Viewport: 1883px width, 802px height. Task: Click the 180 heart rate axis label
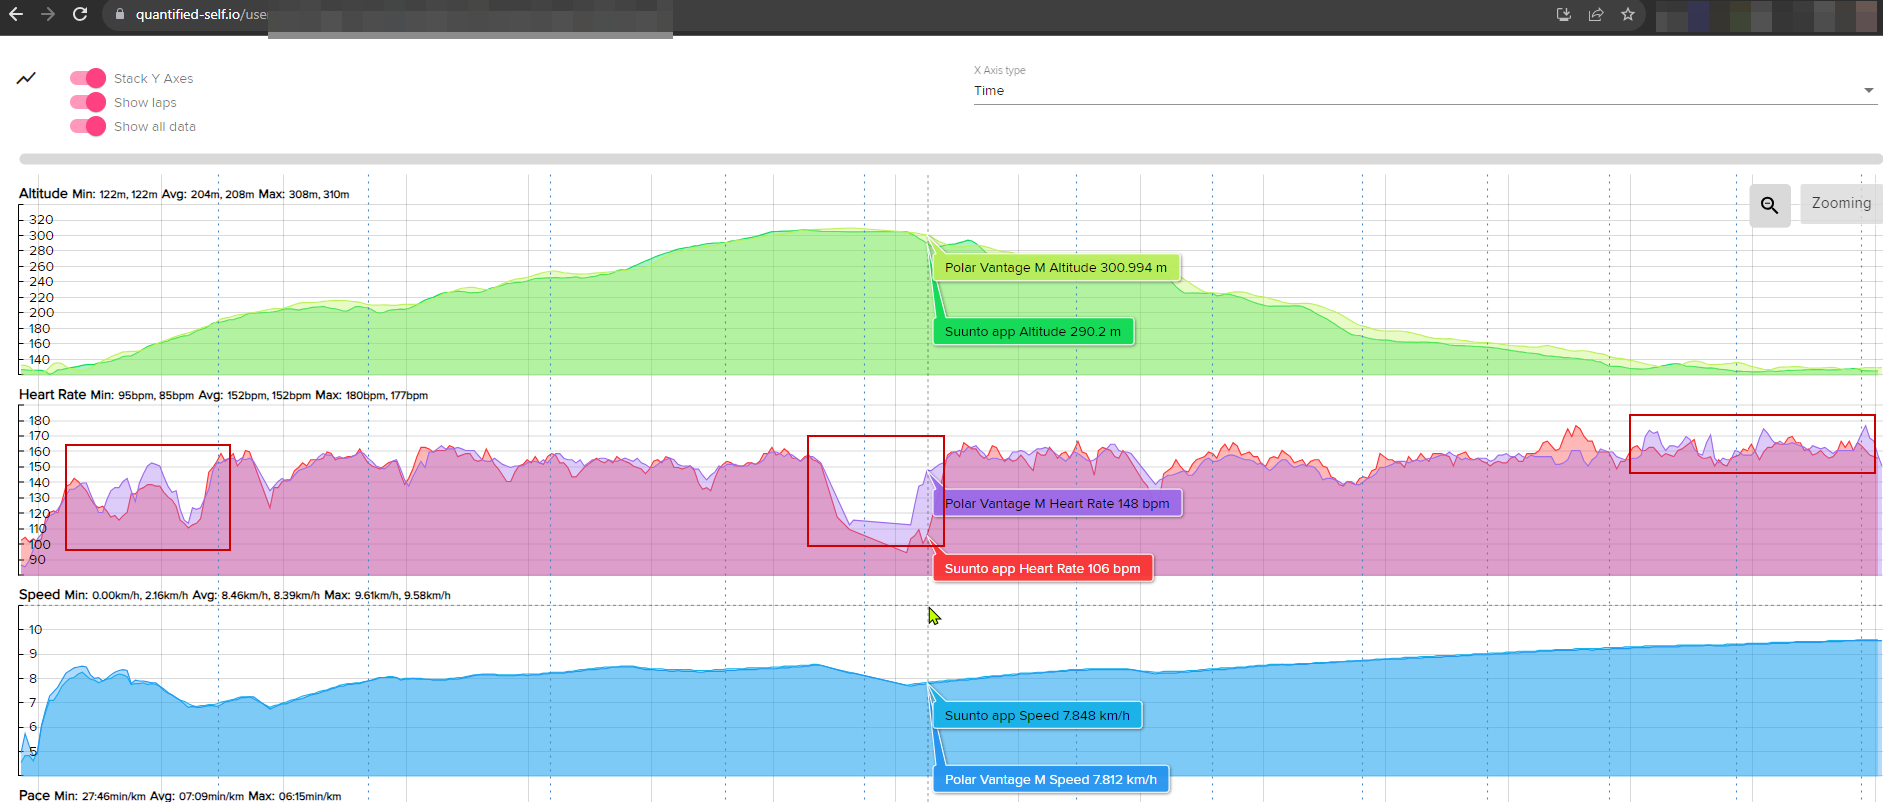point(39,420)
